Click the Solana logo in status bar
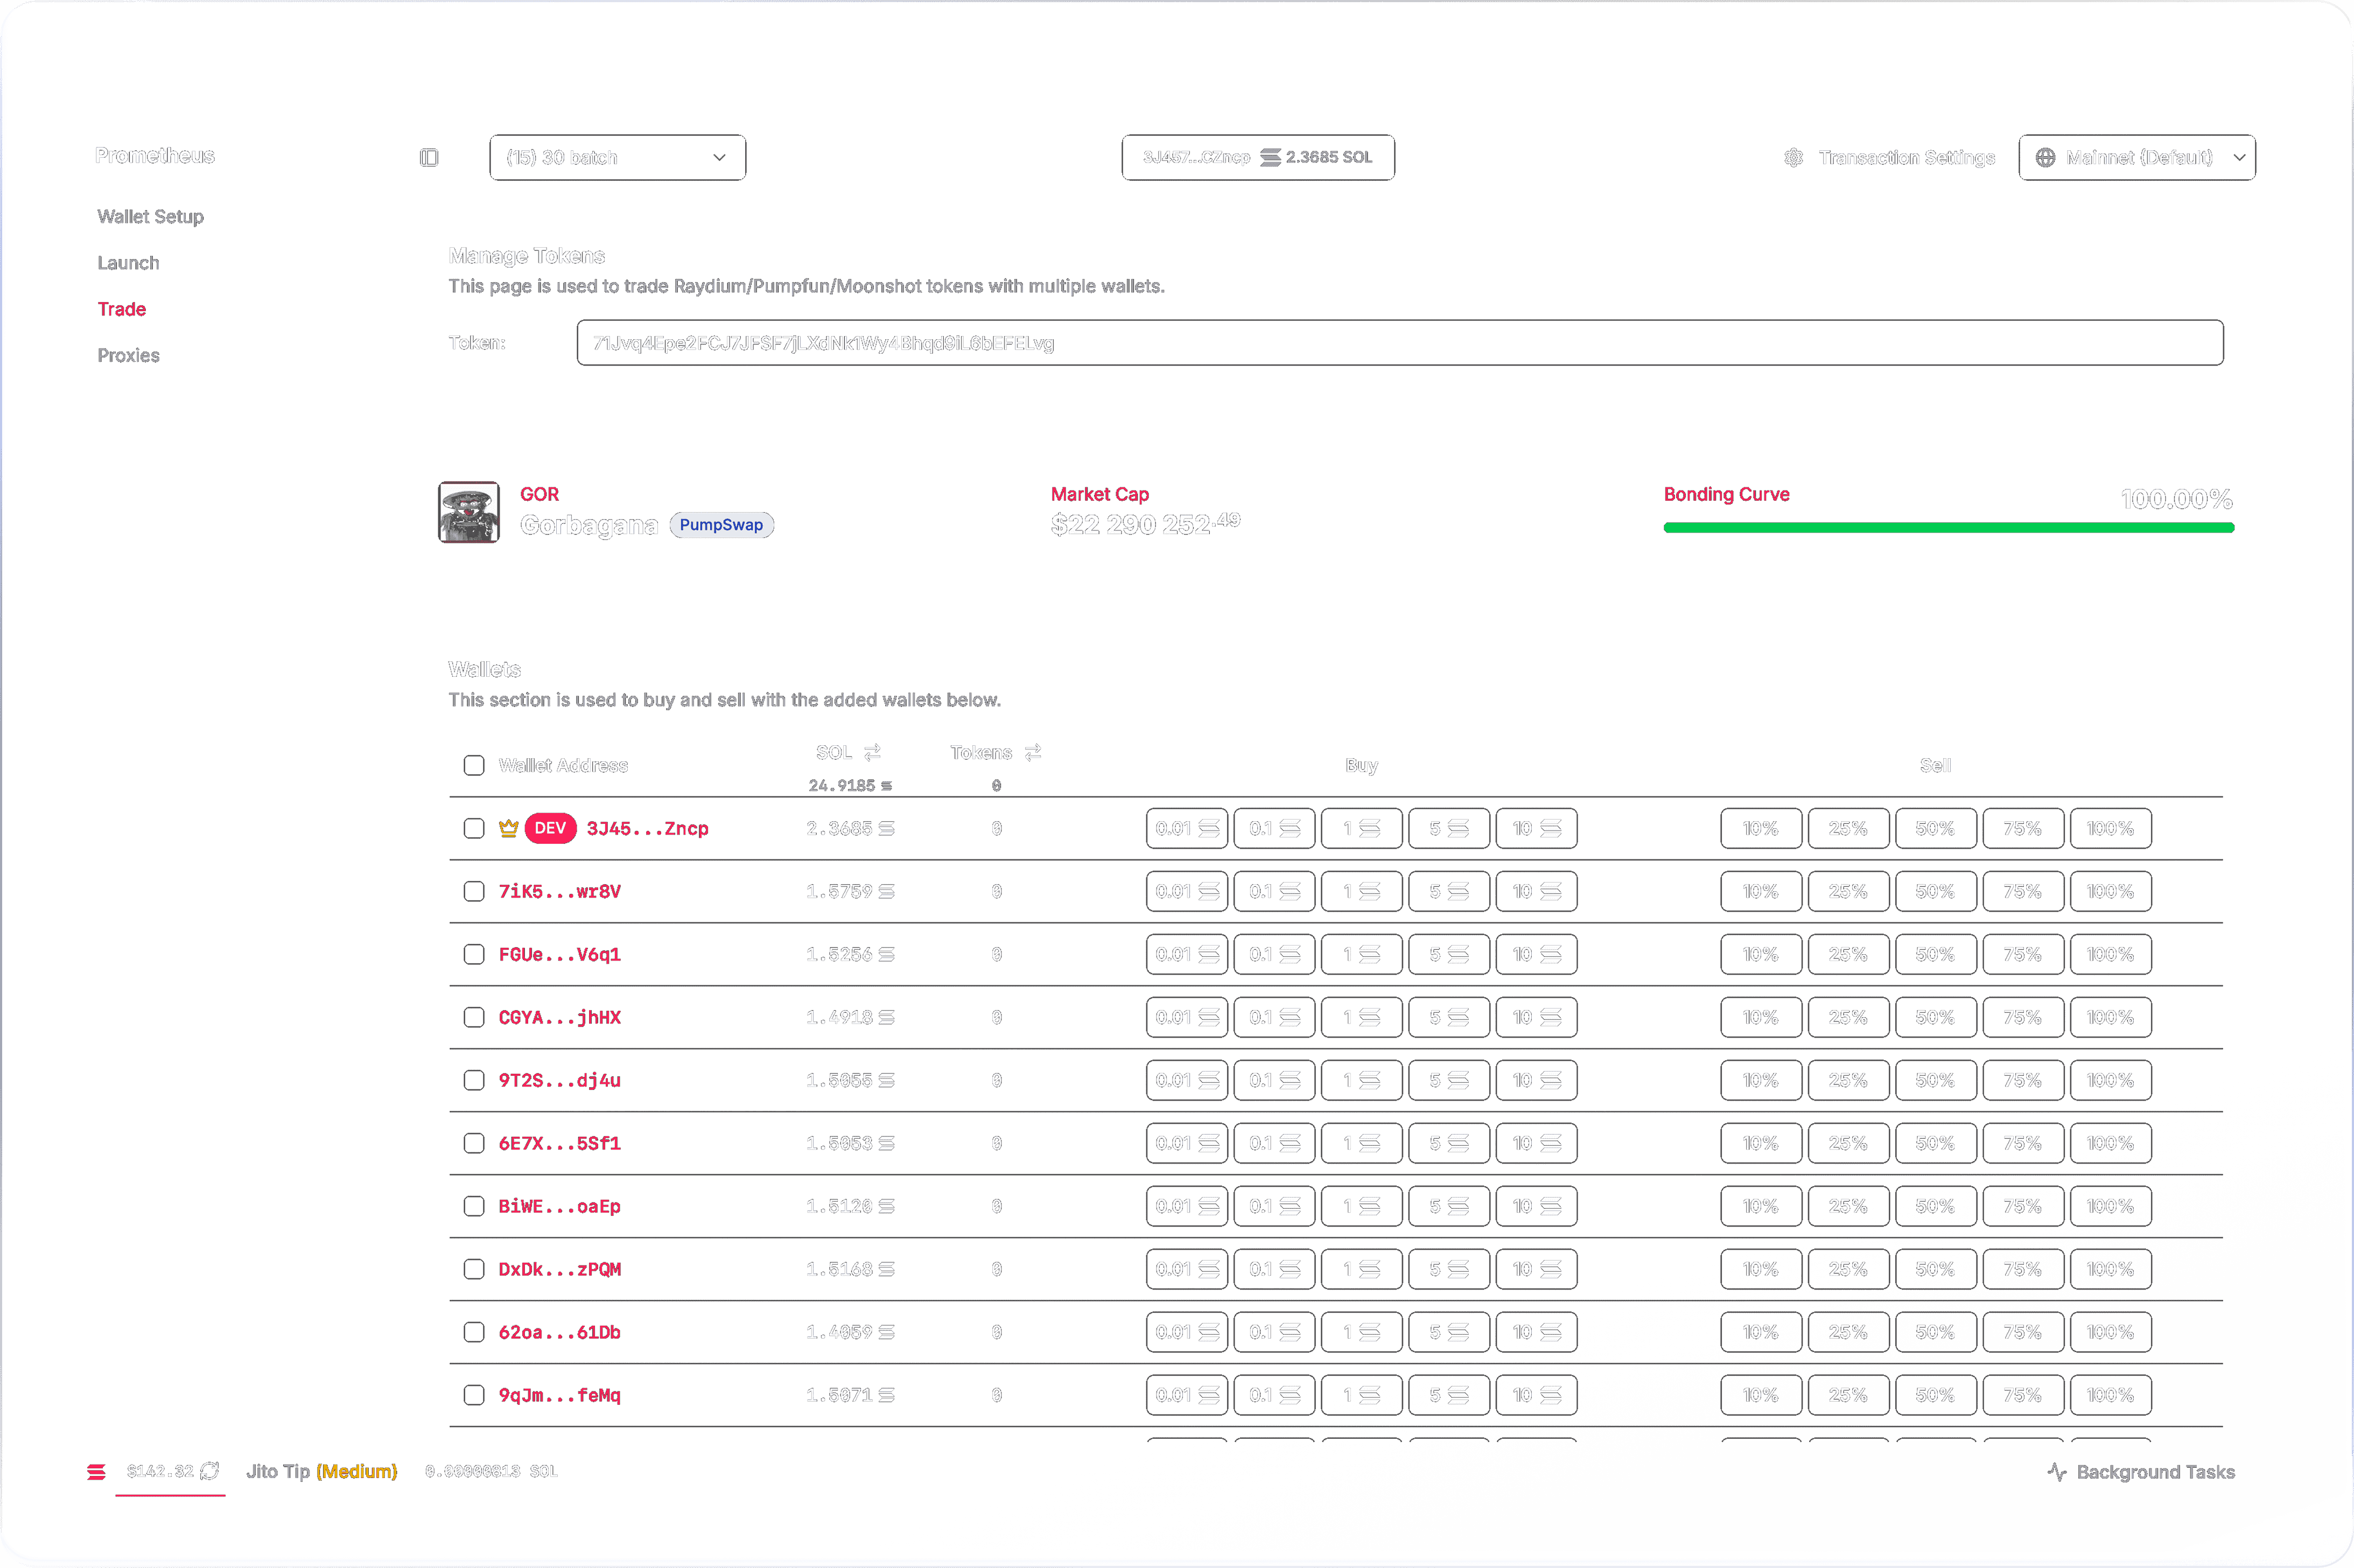Image resolution: width=2354 pixels, height=1568 pixels. (96, 1472)
